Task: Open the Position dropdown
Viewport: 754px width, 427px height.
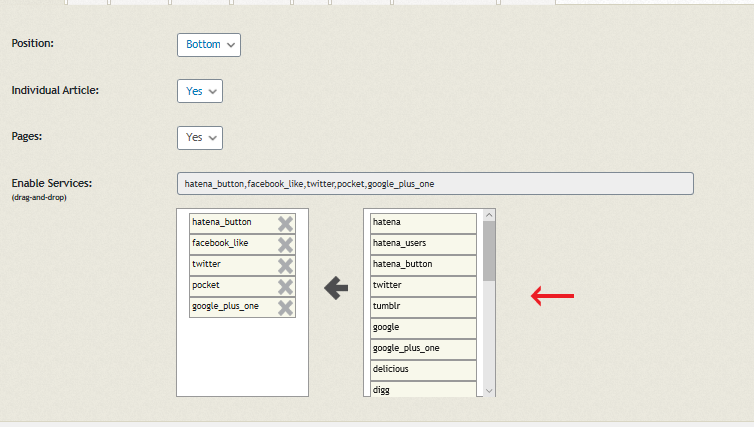Action: coord(209,45)
